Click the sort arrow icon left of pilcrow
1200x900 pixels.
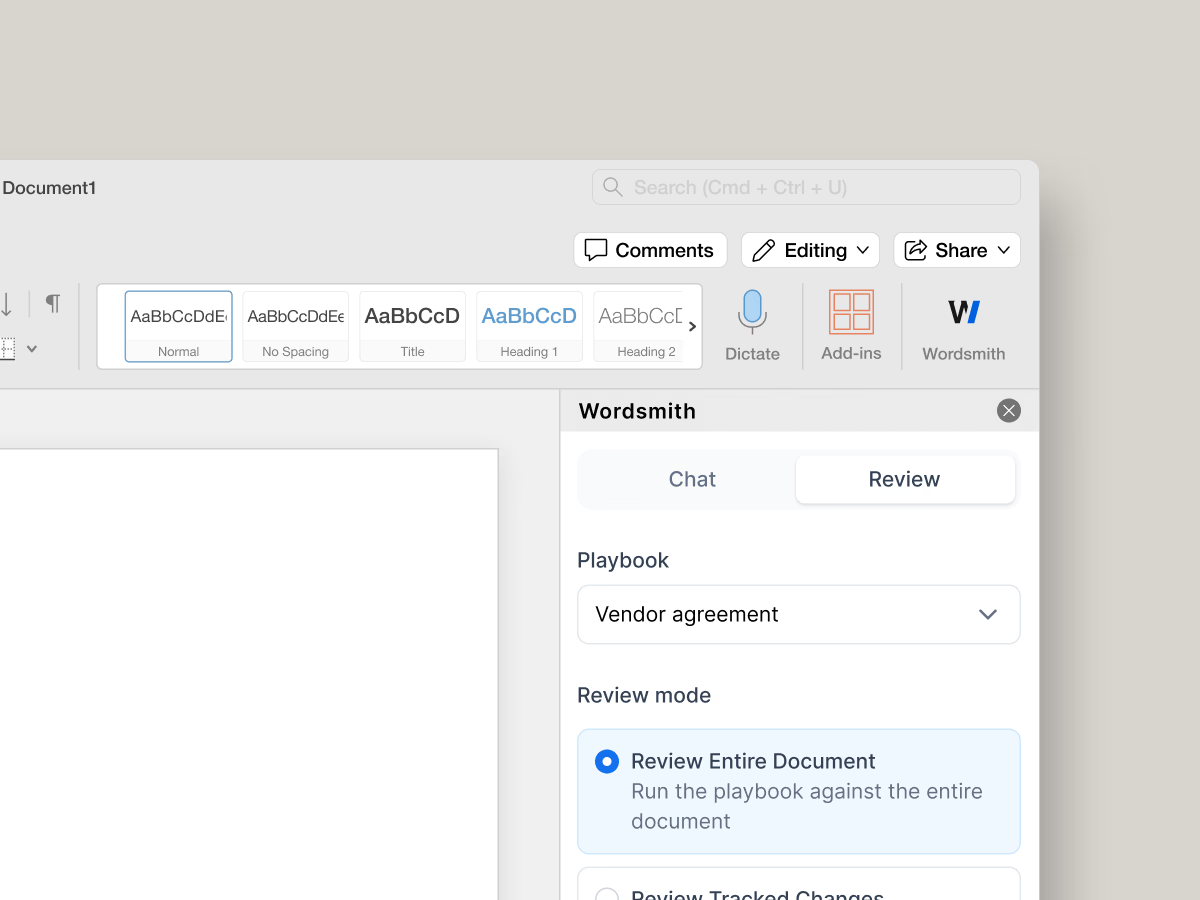(x=7, y=304)
